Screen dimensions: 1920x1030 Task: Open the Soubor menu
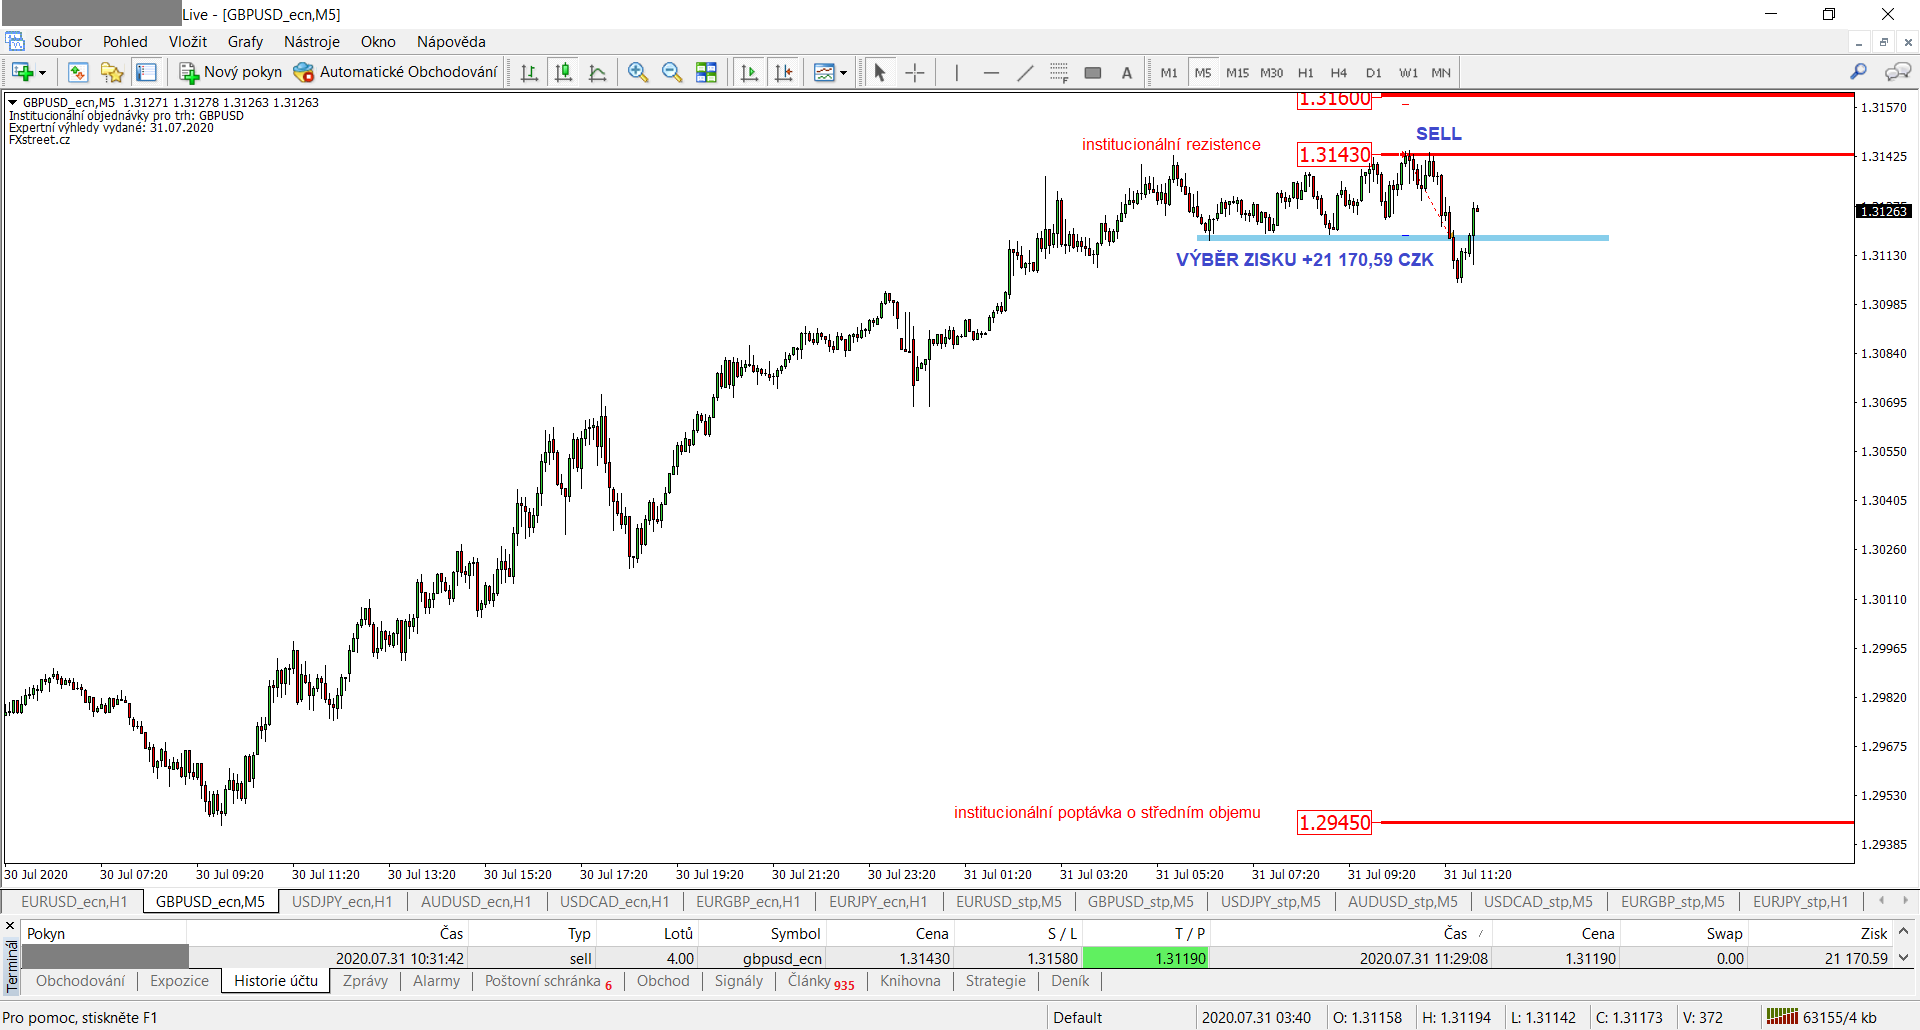coord(58,42)
